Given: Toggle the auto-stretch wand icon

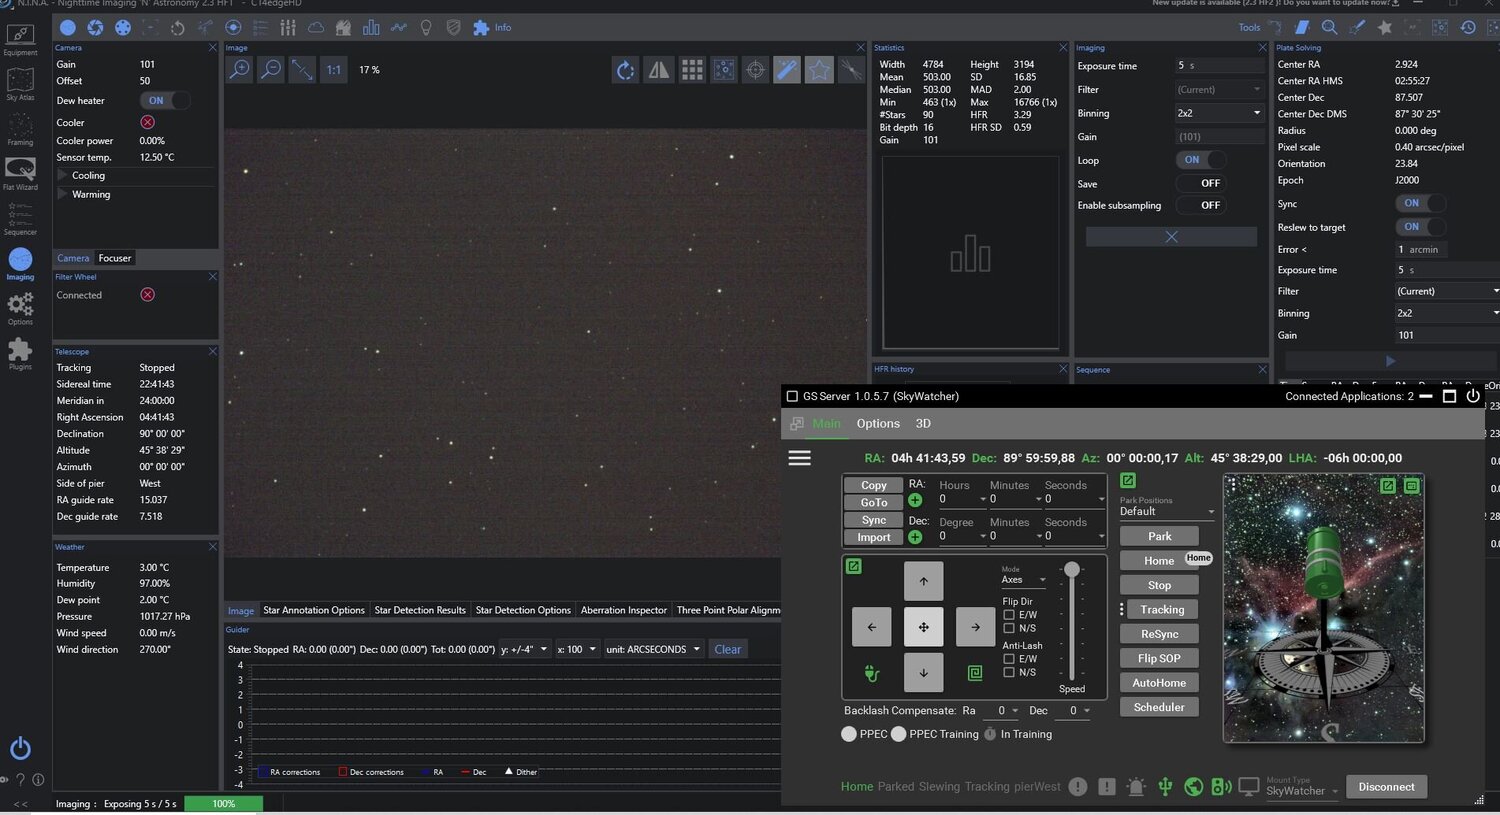Looking at the screenshot, I should click(x=787, y=70).
